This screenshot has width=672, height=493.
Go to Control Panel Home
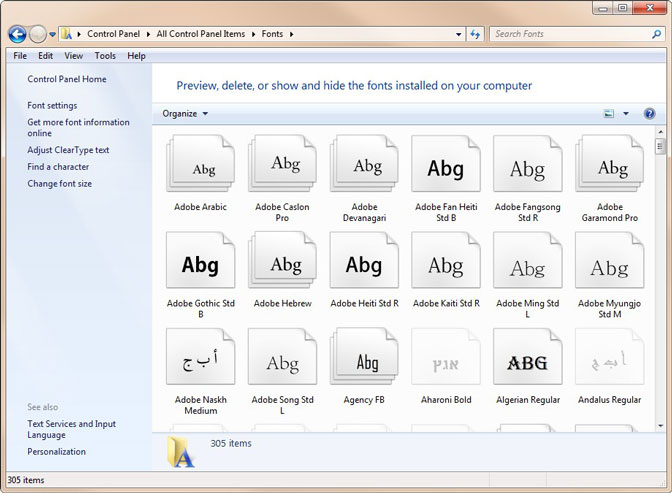(67, 79)
